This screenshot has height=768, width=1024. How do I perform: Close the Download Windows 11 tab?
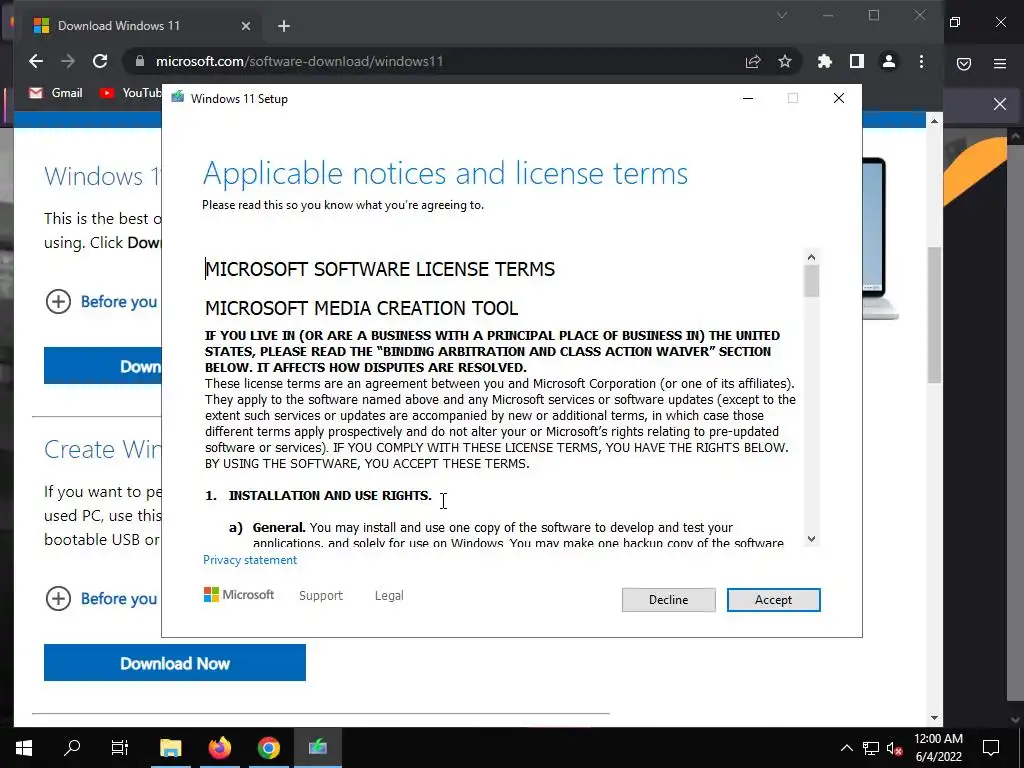click(x=246, y=26)
